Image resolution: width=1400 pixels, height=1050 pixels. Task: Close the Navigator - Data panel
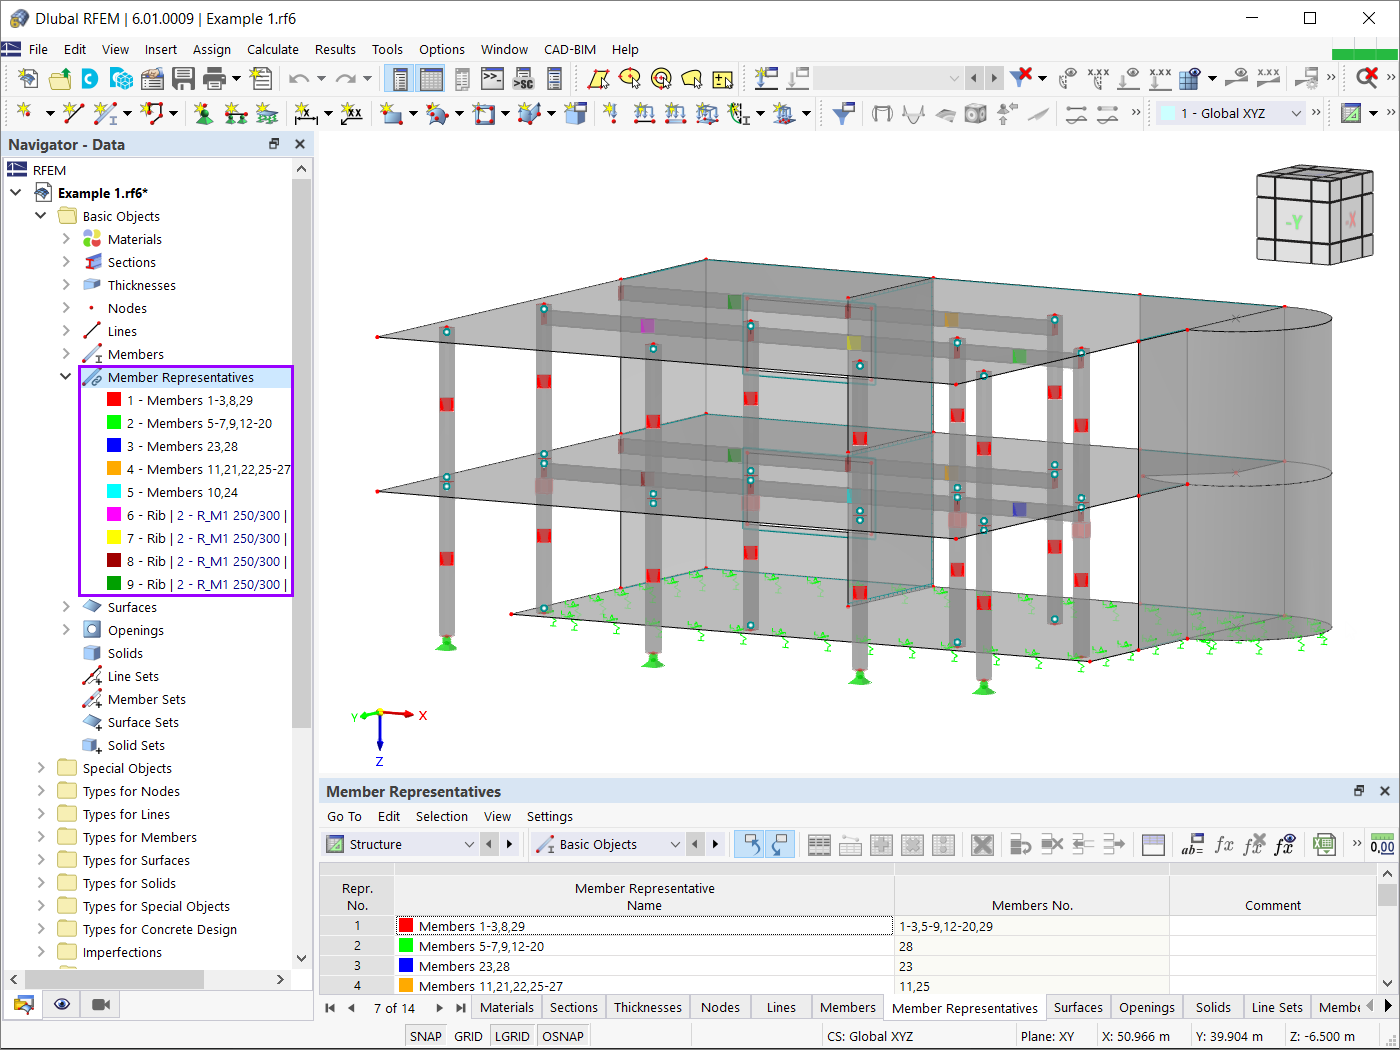pos(299,144)
